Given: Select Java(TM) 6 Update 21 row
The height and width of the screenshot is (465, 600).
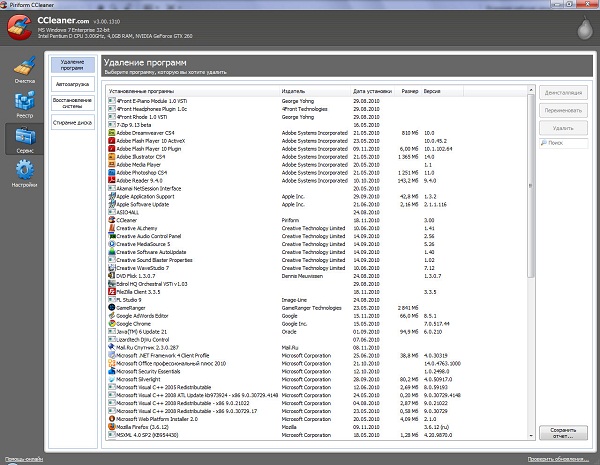Looking at the screenshot, I should [x=283, y=331].
